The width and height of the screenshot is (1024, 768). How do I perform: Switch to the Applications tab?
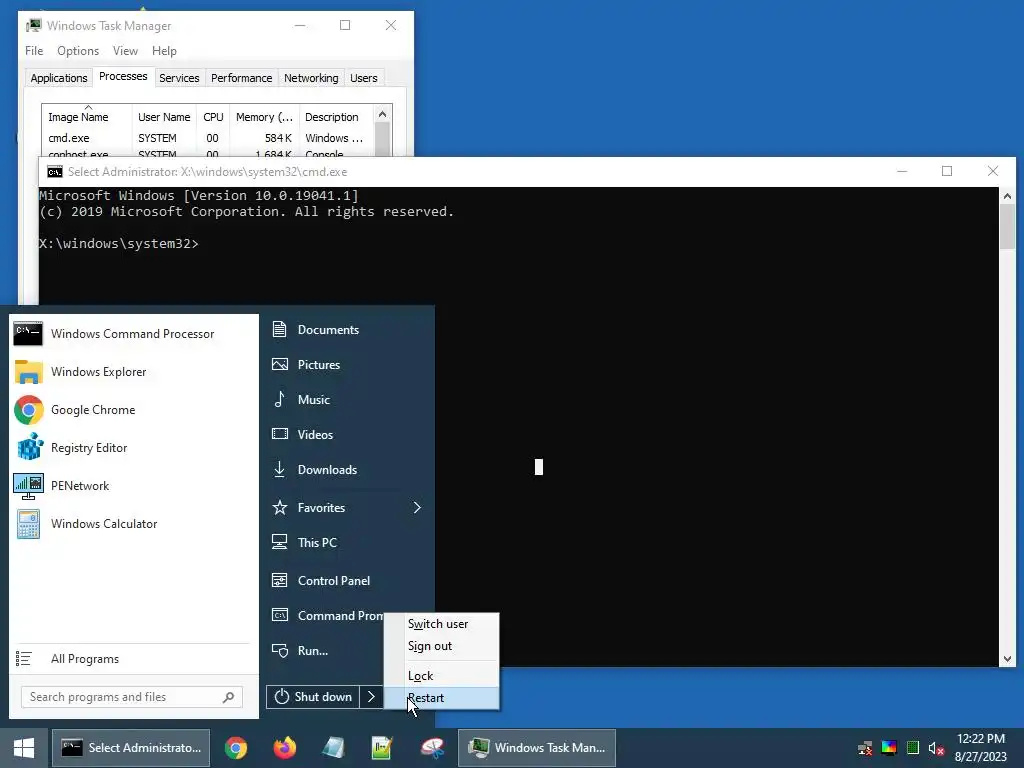pyautogui.click(x=59, y=78)
